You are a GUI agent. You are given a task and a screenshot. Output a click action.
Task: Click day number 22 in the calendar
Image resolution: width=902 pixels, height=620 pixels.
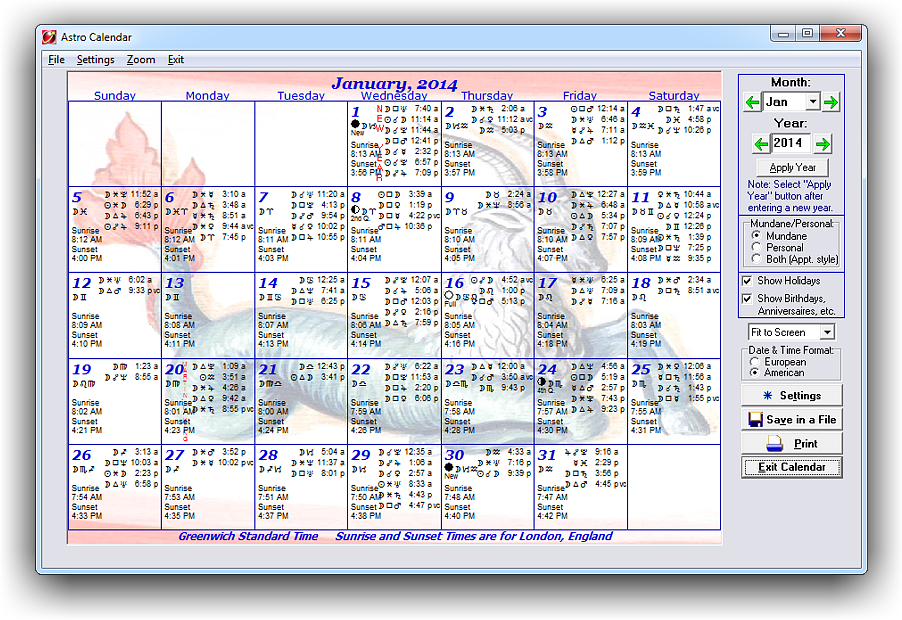coord(361,369)
